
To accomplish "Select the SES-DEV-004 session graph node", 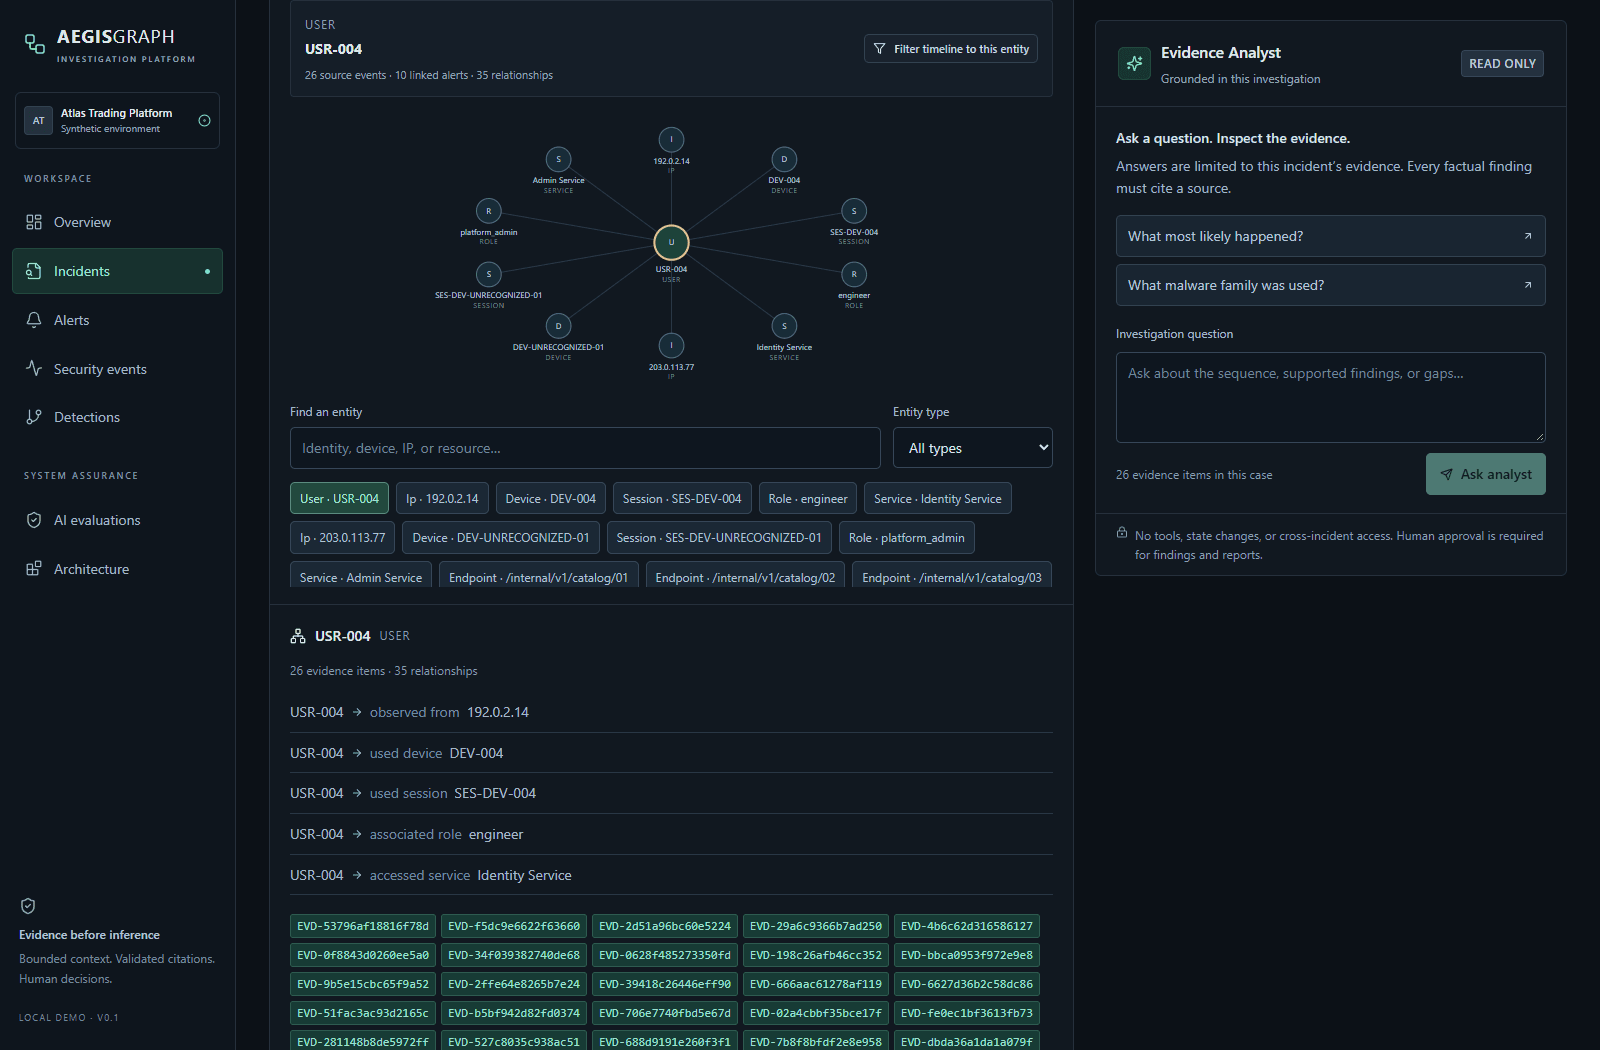I will [x=854, y=211].
